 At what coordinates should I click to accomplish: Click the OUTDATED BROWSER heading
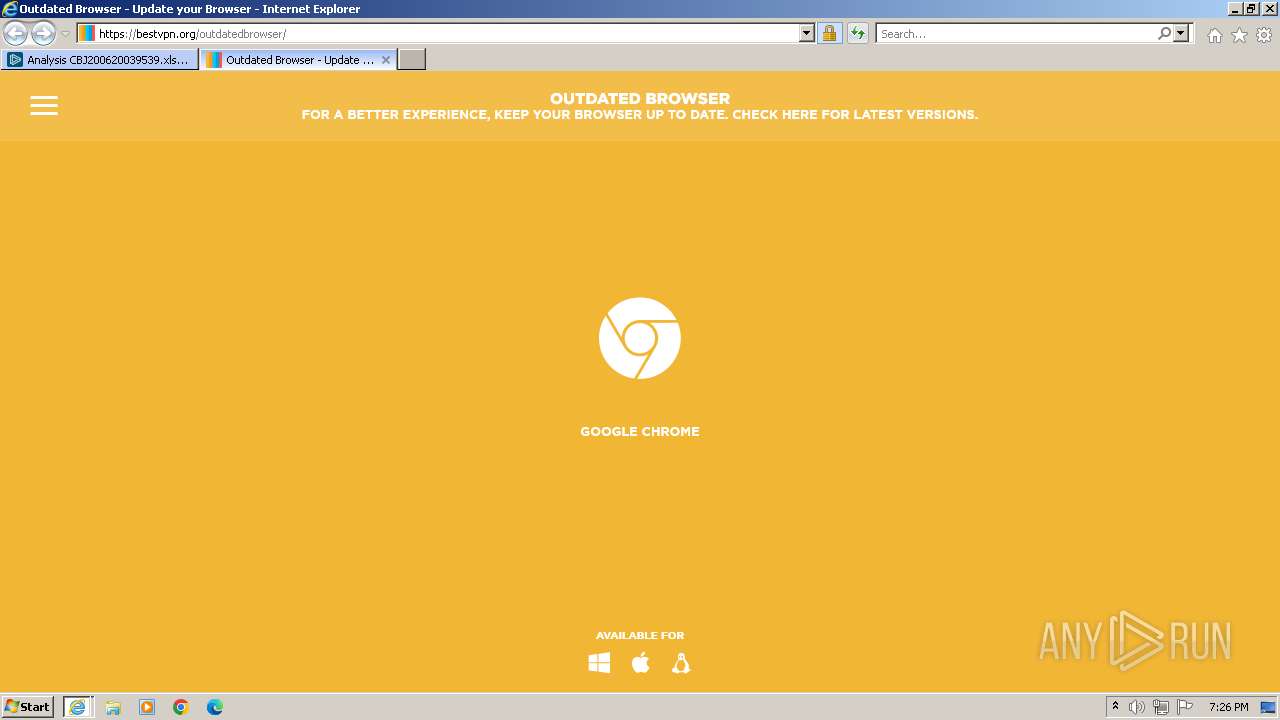pos(640,99)
